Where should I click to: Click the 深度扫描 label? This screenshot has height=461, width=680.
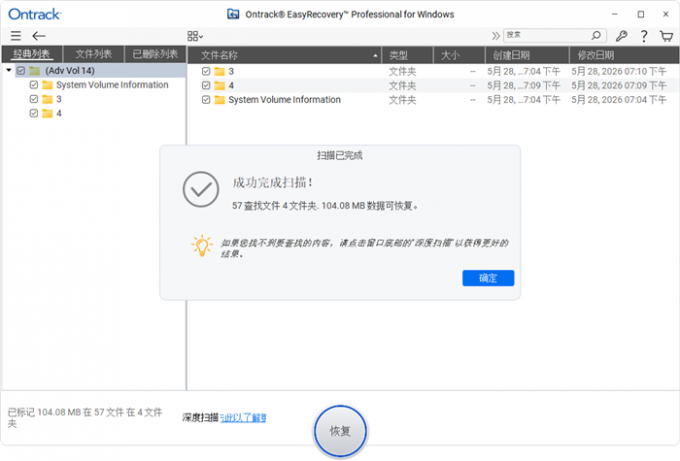[200, 418]
